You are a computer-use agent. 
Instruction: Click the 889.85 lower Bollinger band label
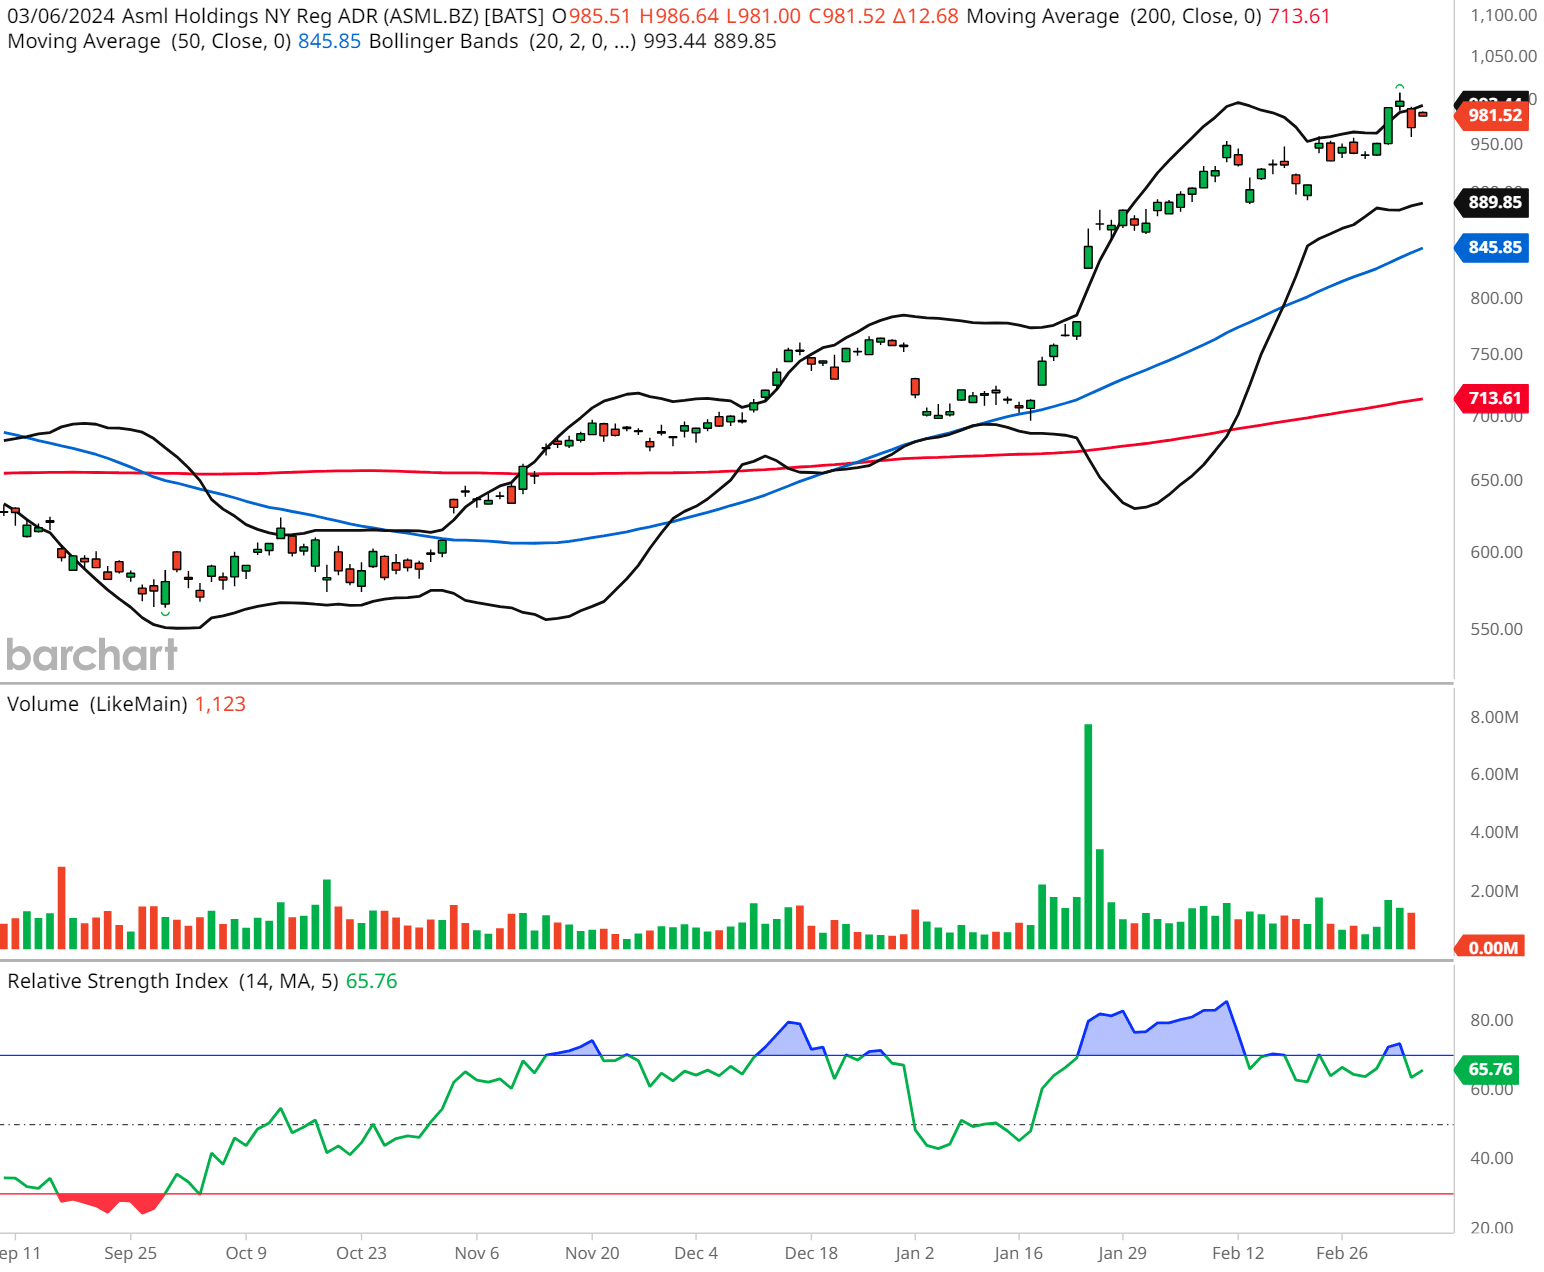click(x=1492, y=202)
